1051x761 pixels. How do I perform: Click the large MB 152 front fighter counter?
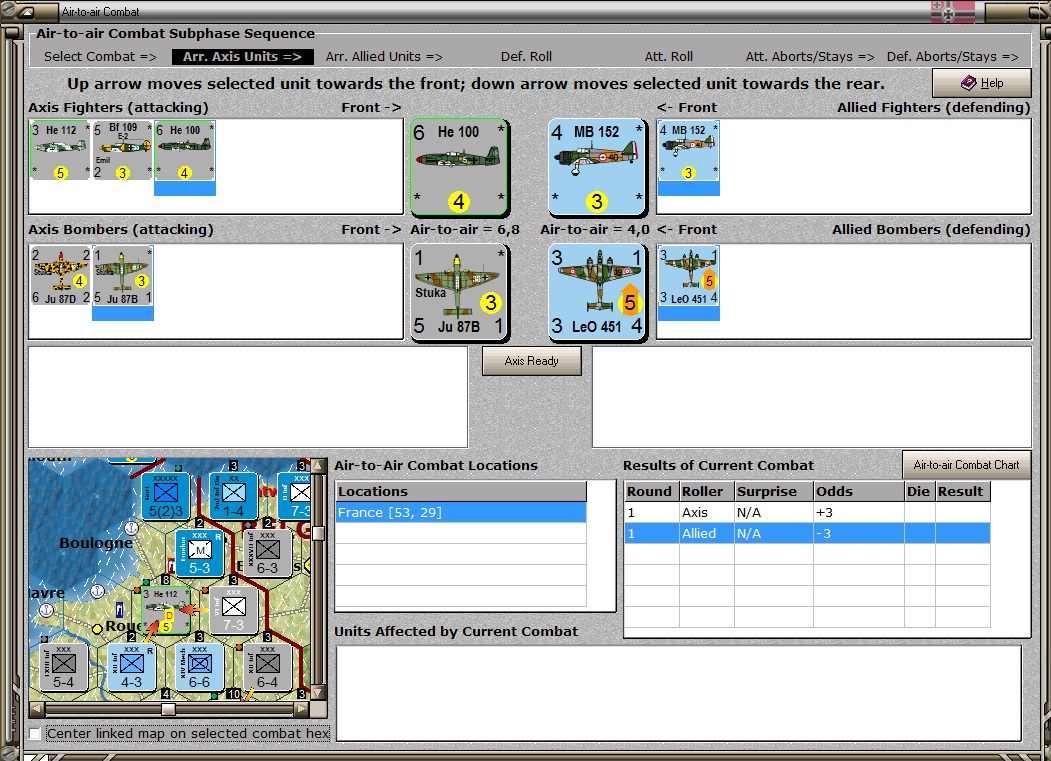tap(597, 168)
